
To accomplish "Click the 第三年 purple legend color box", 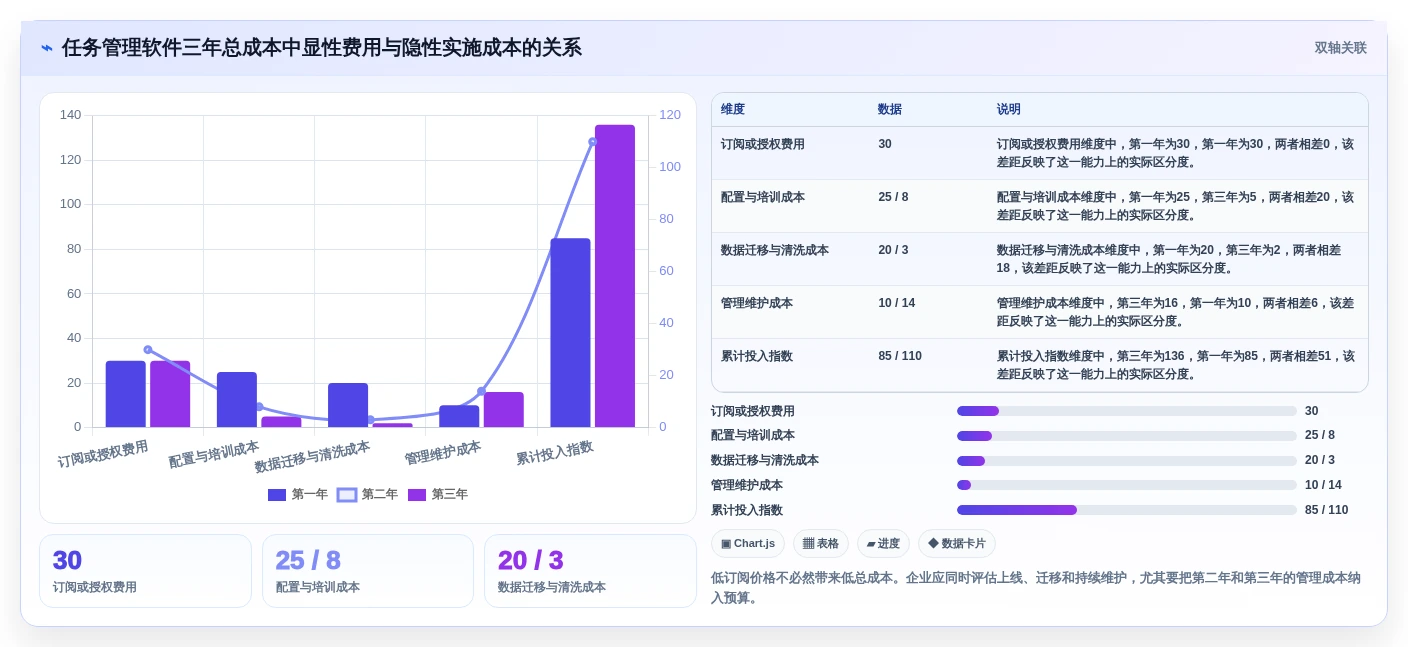I will coord(417,494).
